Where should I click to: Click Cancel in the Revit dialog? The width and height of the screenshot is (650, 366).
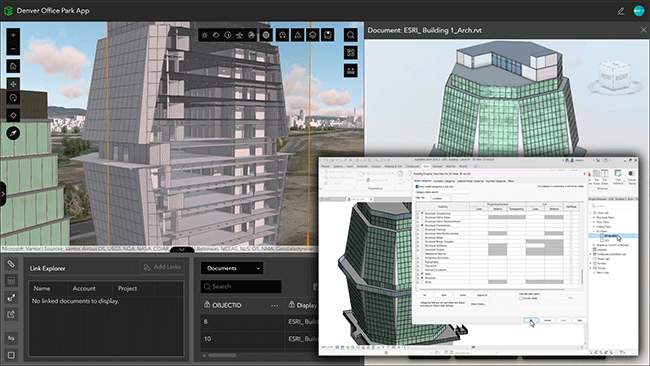click(547, 320)
